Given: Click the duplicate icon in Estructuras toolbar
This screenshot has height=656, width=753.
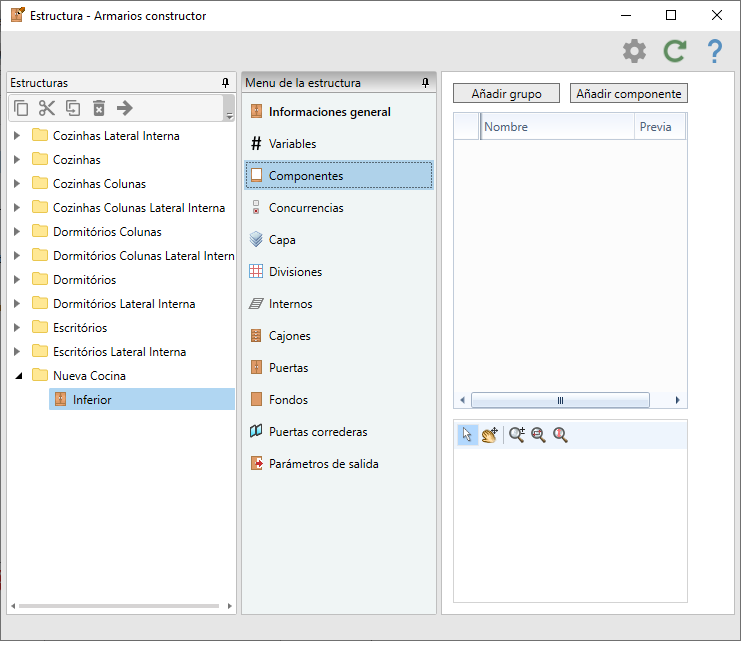Looking at the screenshot, I should pos(73,108).
